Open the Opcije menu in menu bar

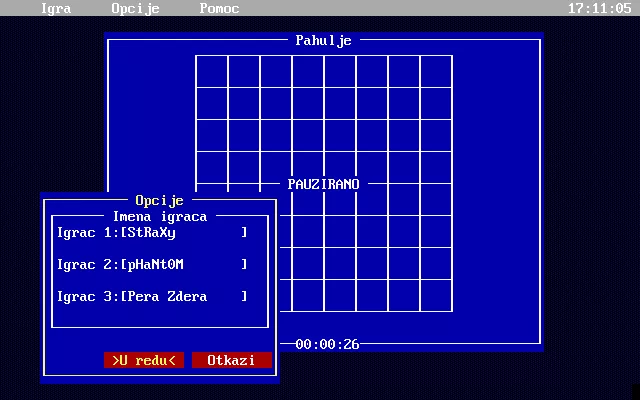click(x=136, y=7)
